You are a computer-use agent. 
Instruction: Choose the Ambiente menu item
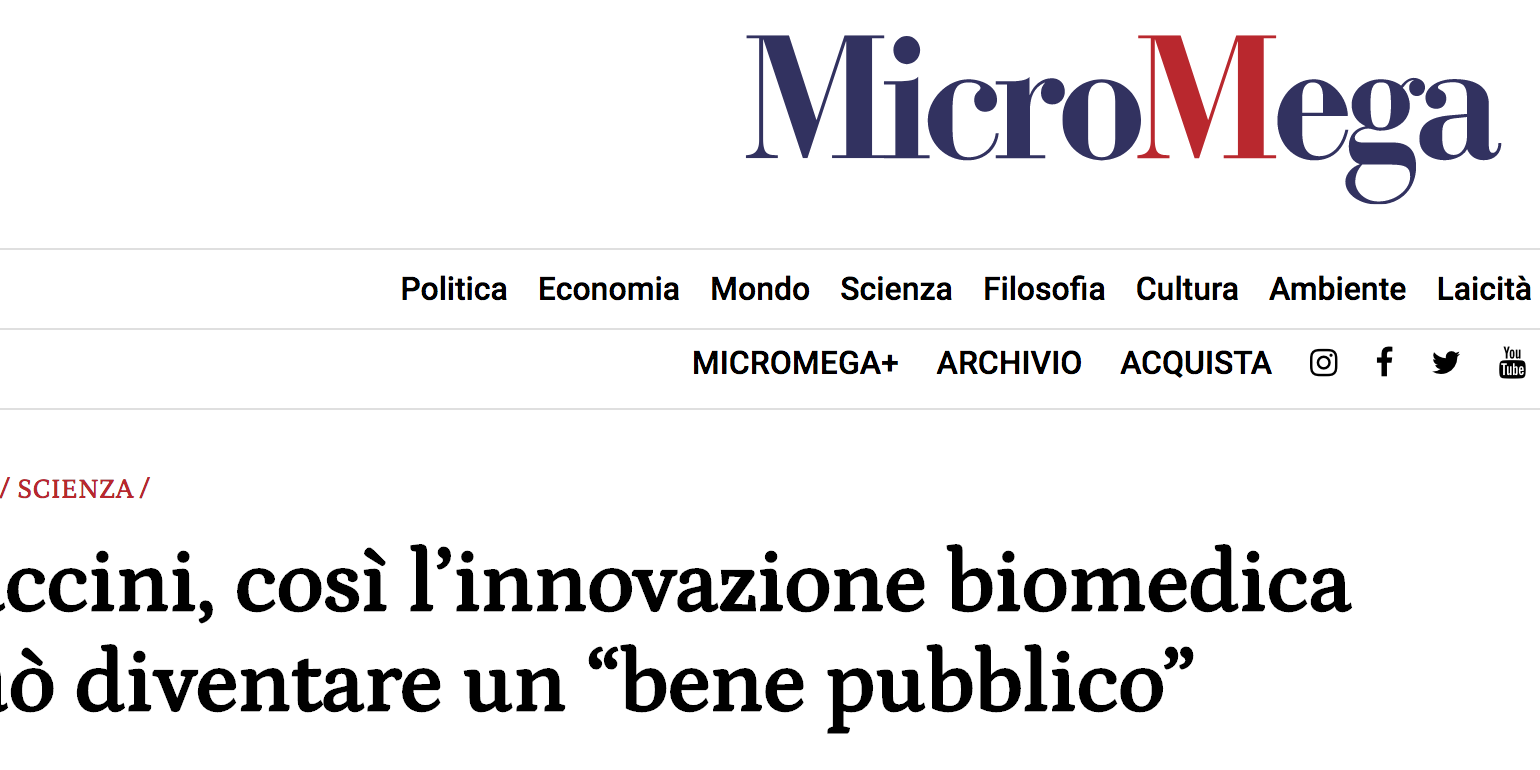click(1337, 289)
